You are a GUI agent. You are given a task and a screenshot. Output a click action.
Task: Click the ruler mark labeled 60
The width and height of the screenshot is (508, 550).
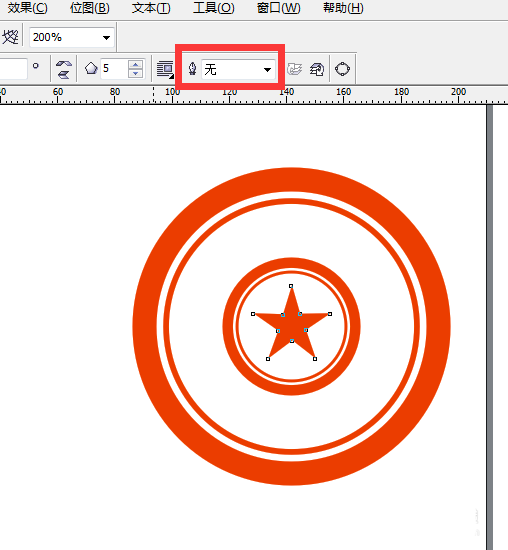tap(58, 92)
